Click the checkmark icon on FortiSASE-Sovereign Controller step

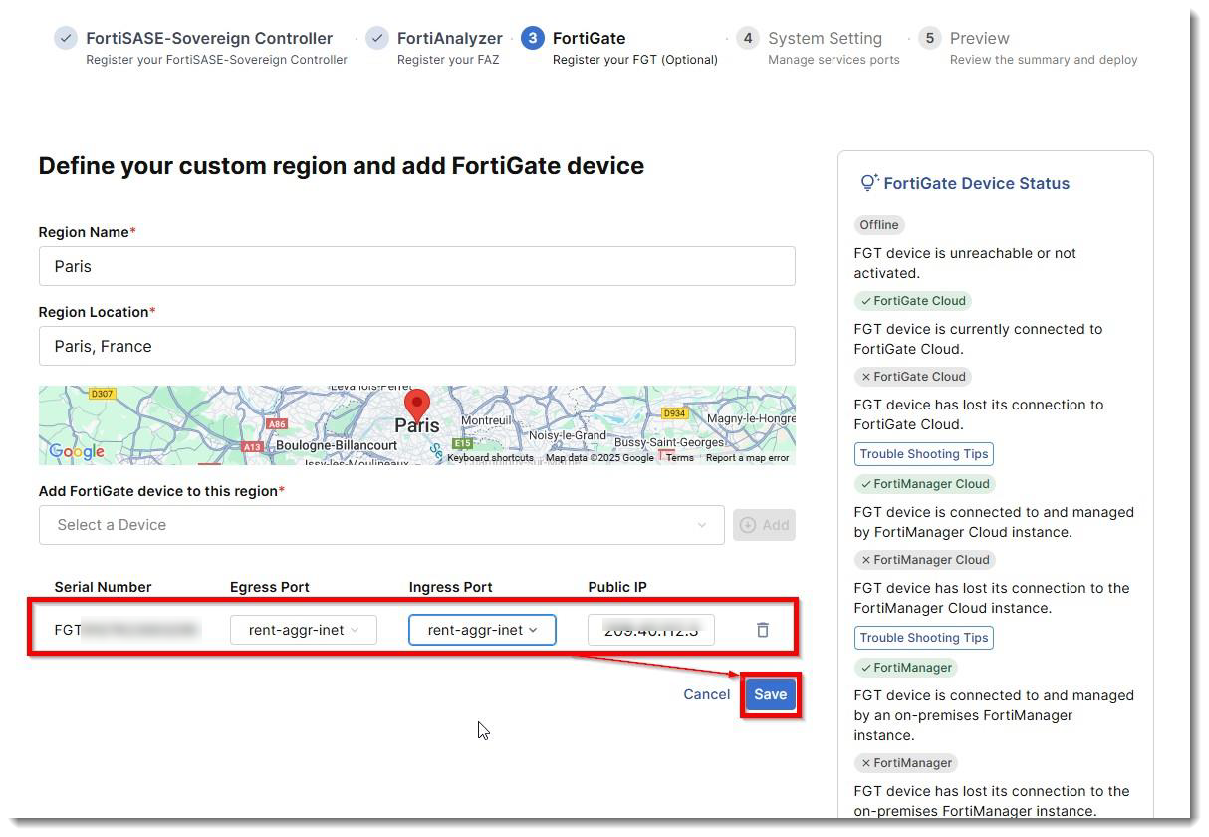[x=65, y=38]
